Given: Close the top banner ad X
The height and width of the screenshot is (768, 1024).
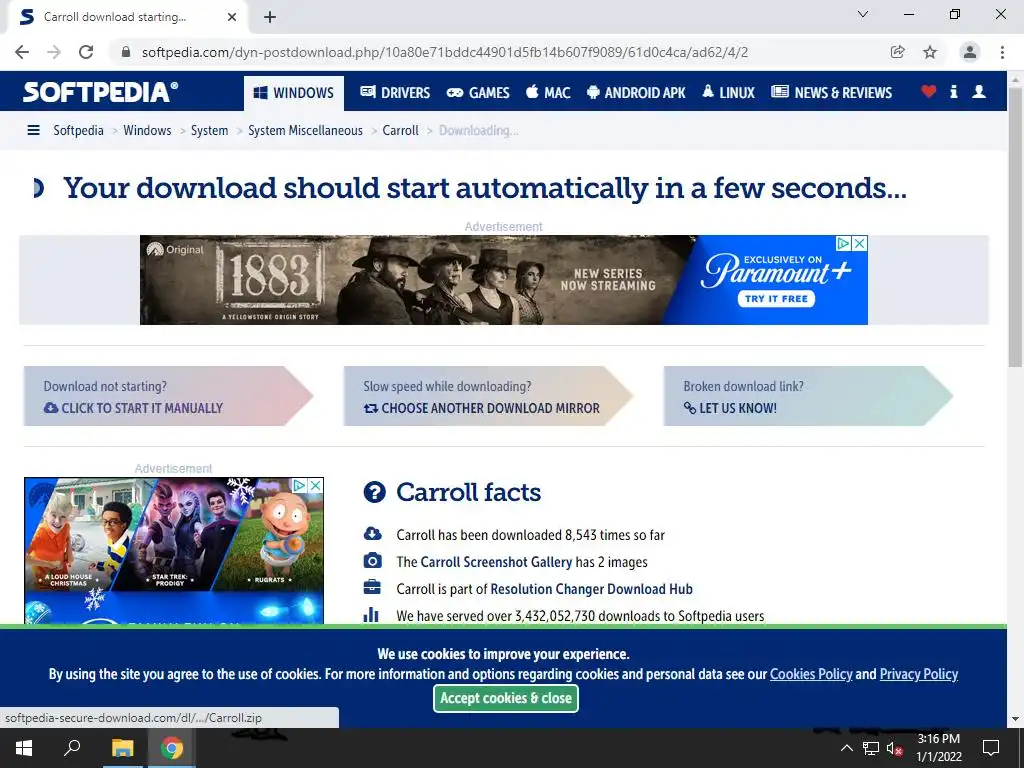Looking at the screenshot, I should (860, 244).
